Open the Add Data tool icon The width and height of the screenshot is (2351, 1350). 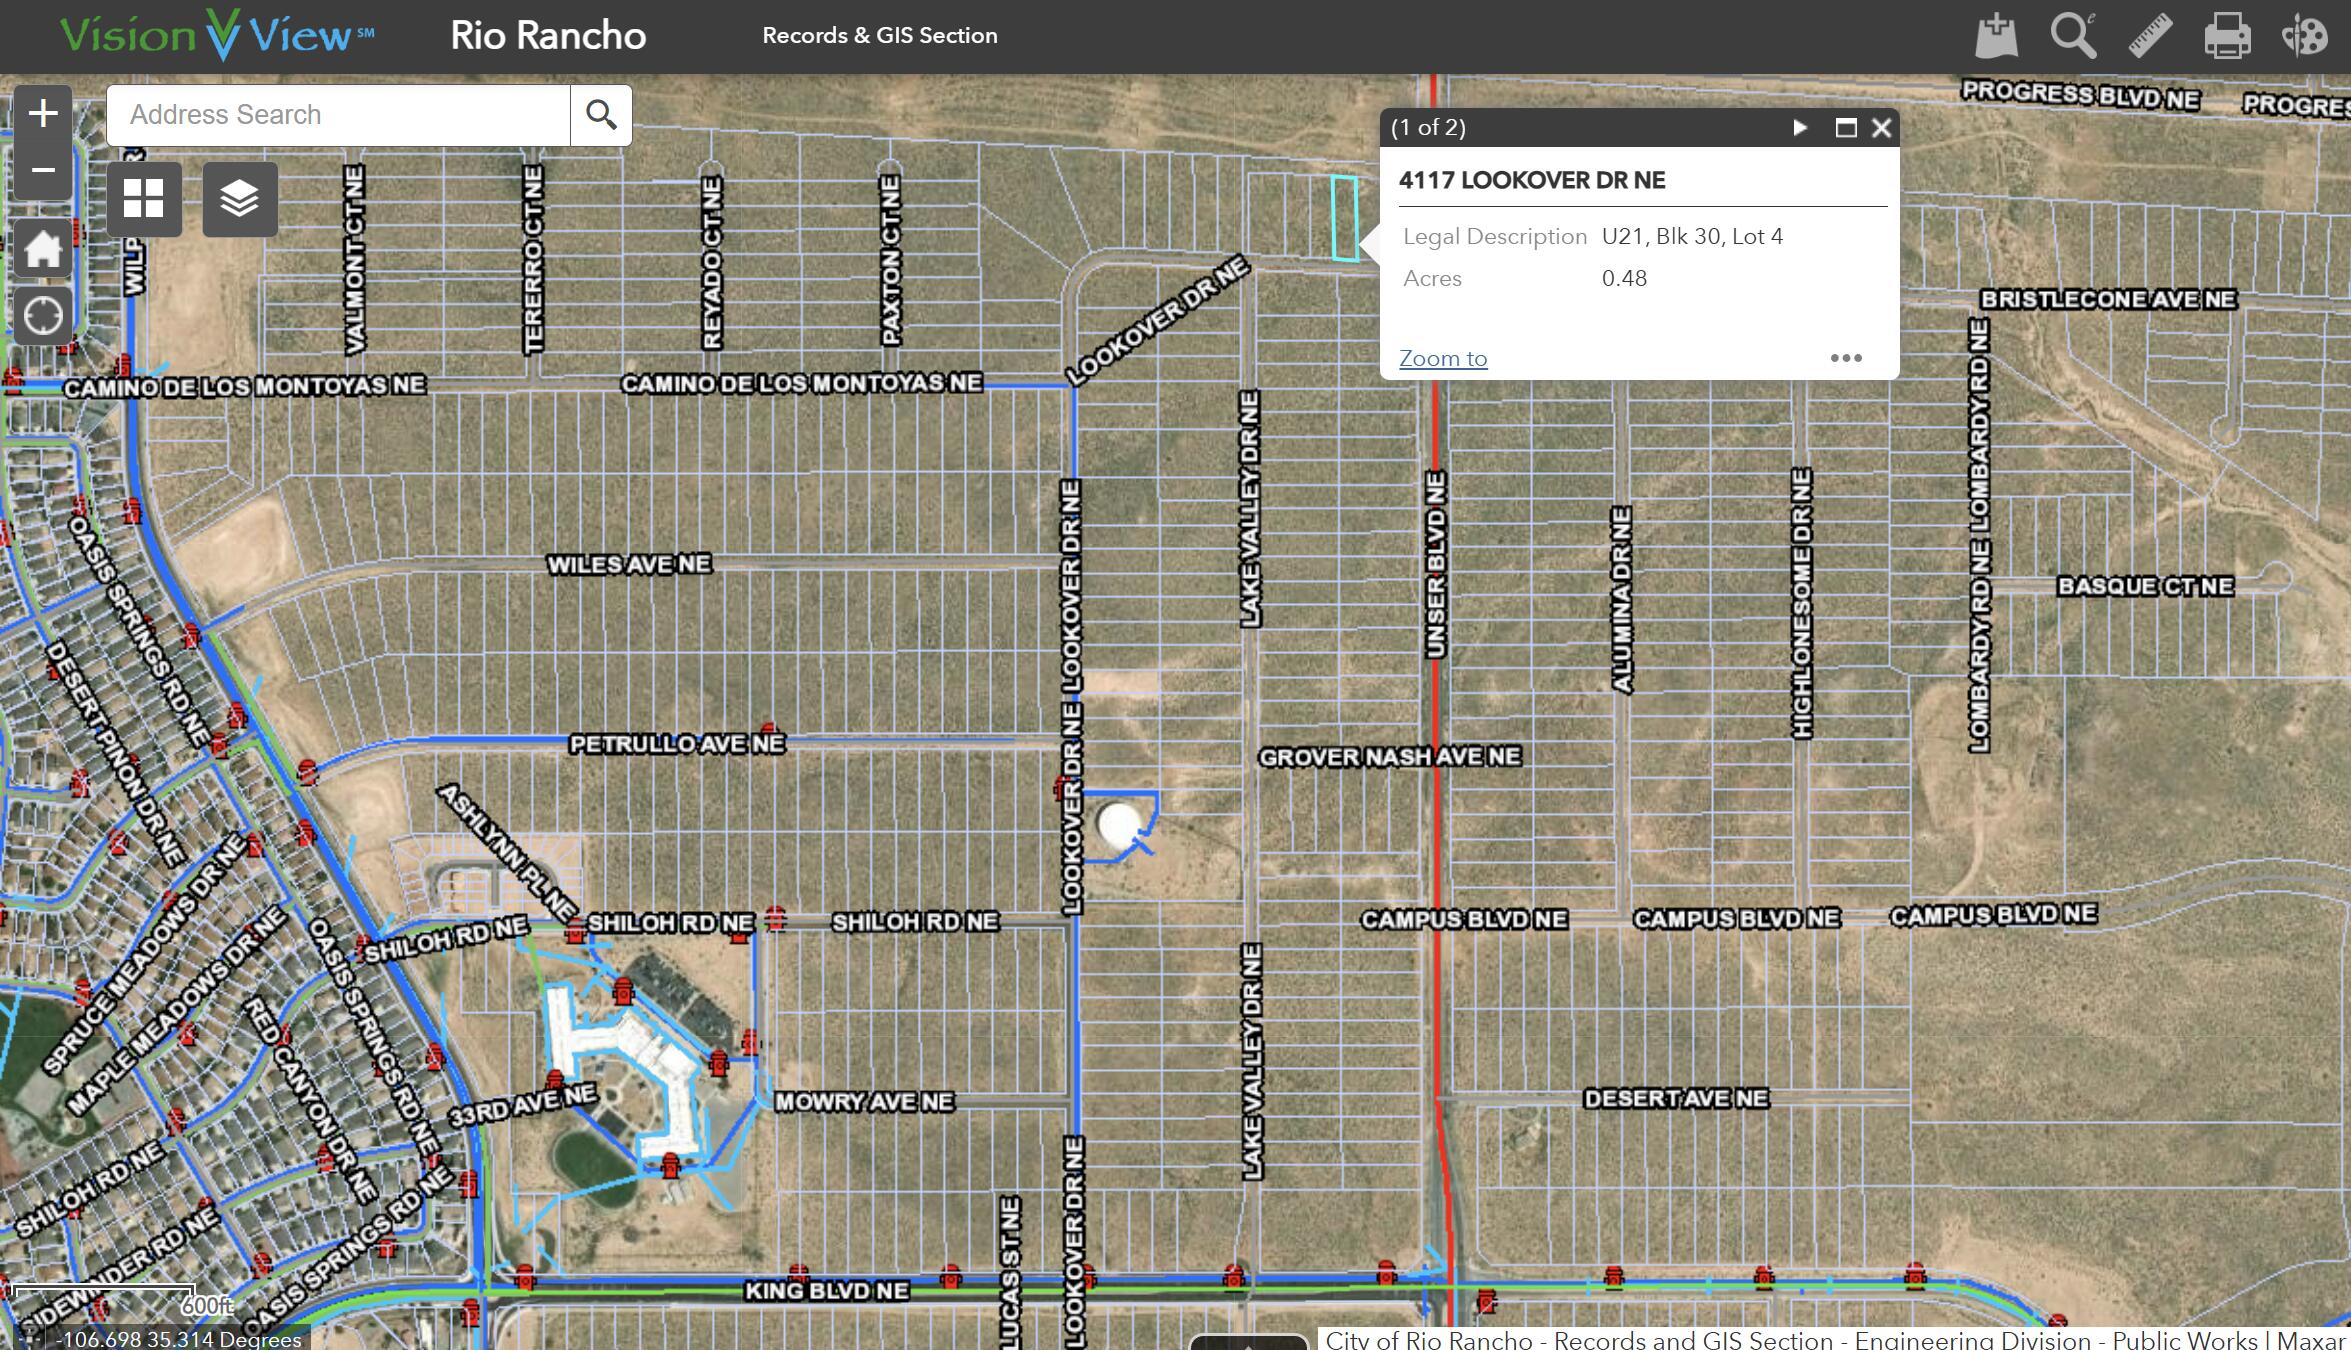click(1996, 36)
